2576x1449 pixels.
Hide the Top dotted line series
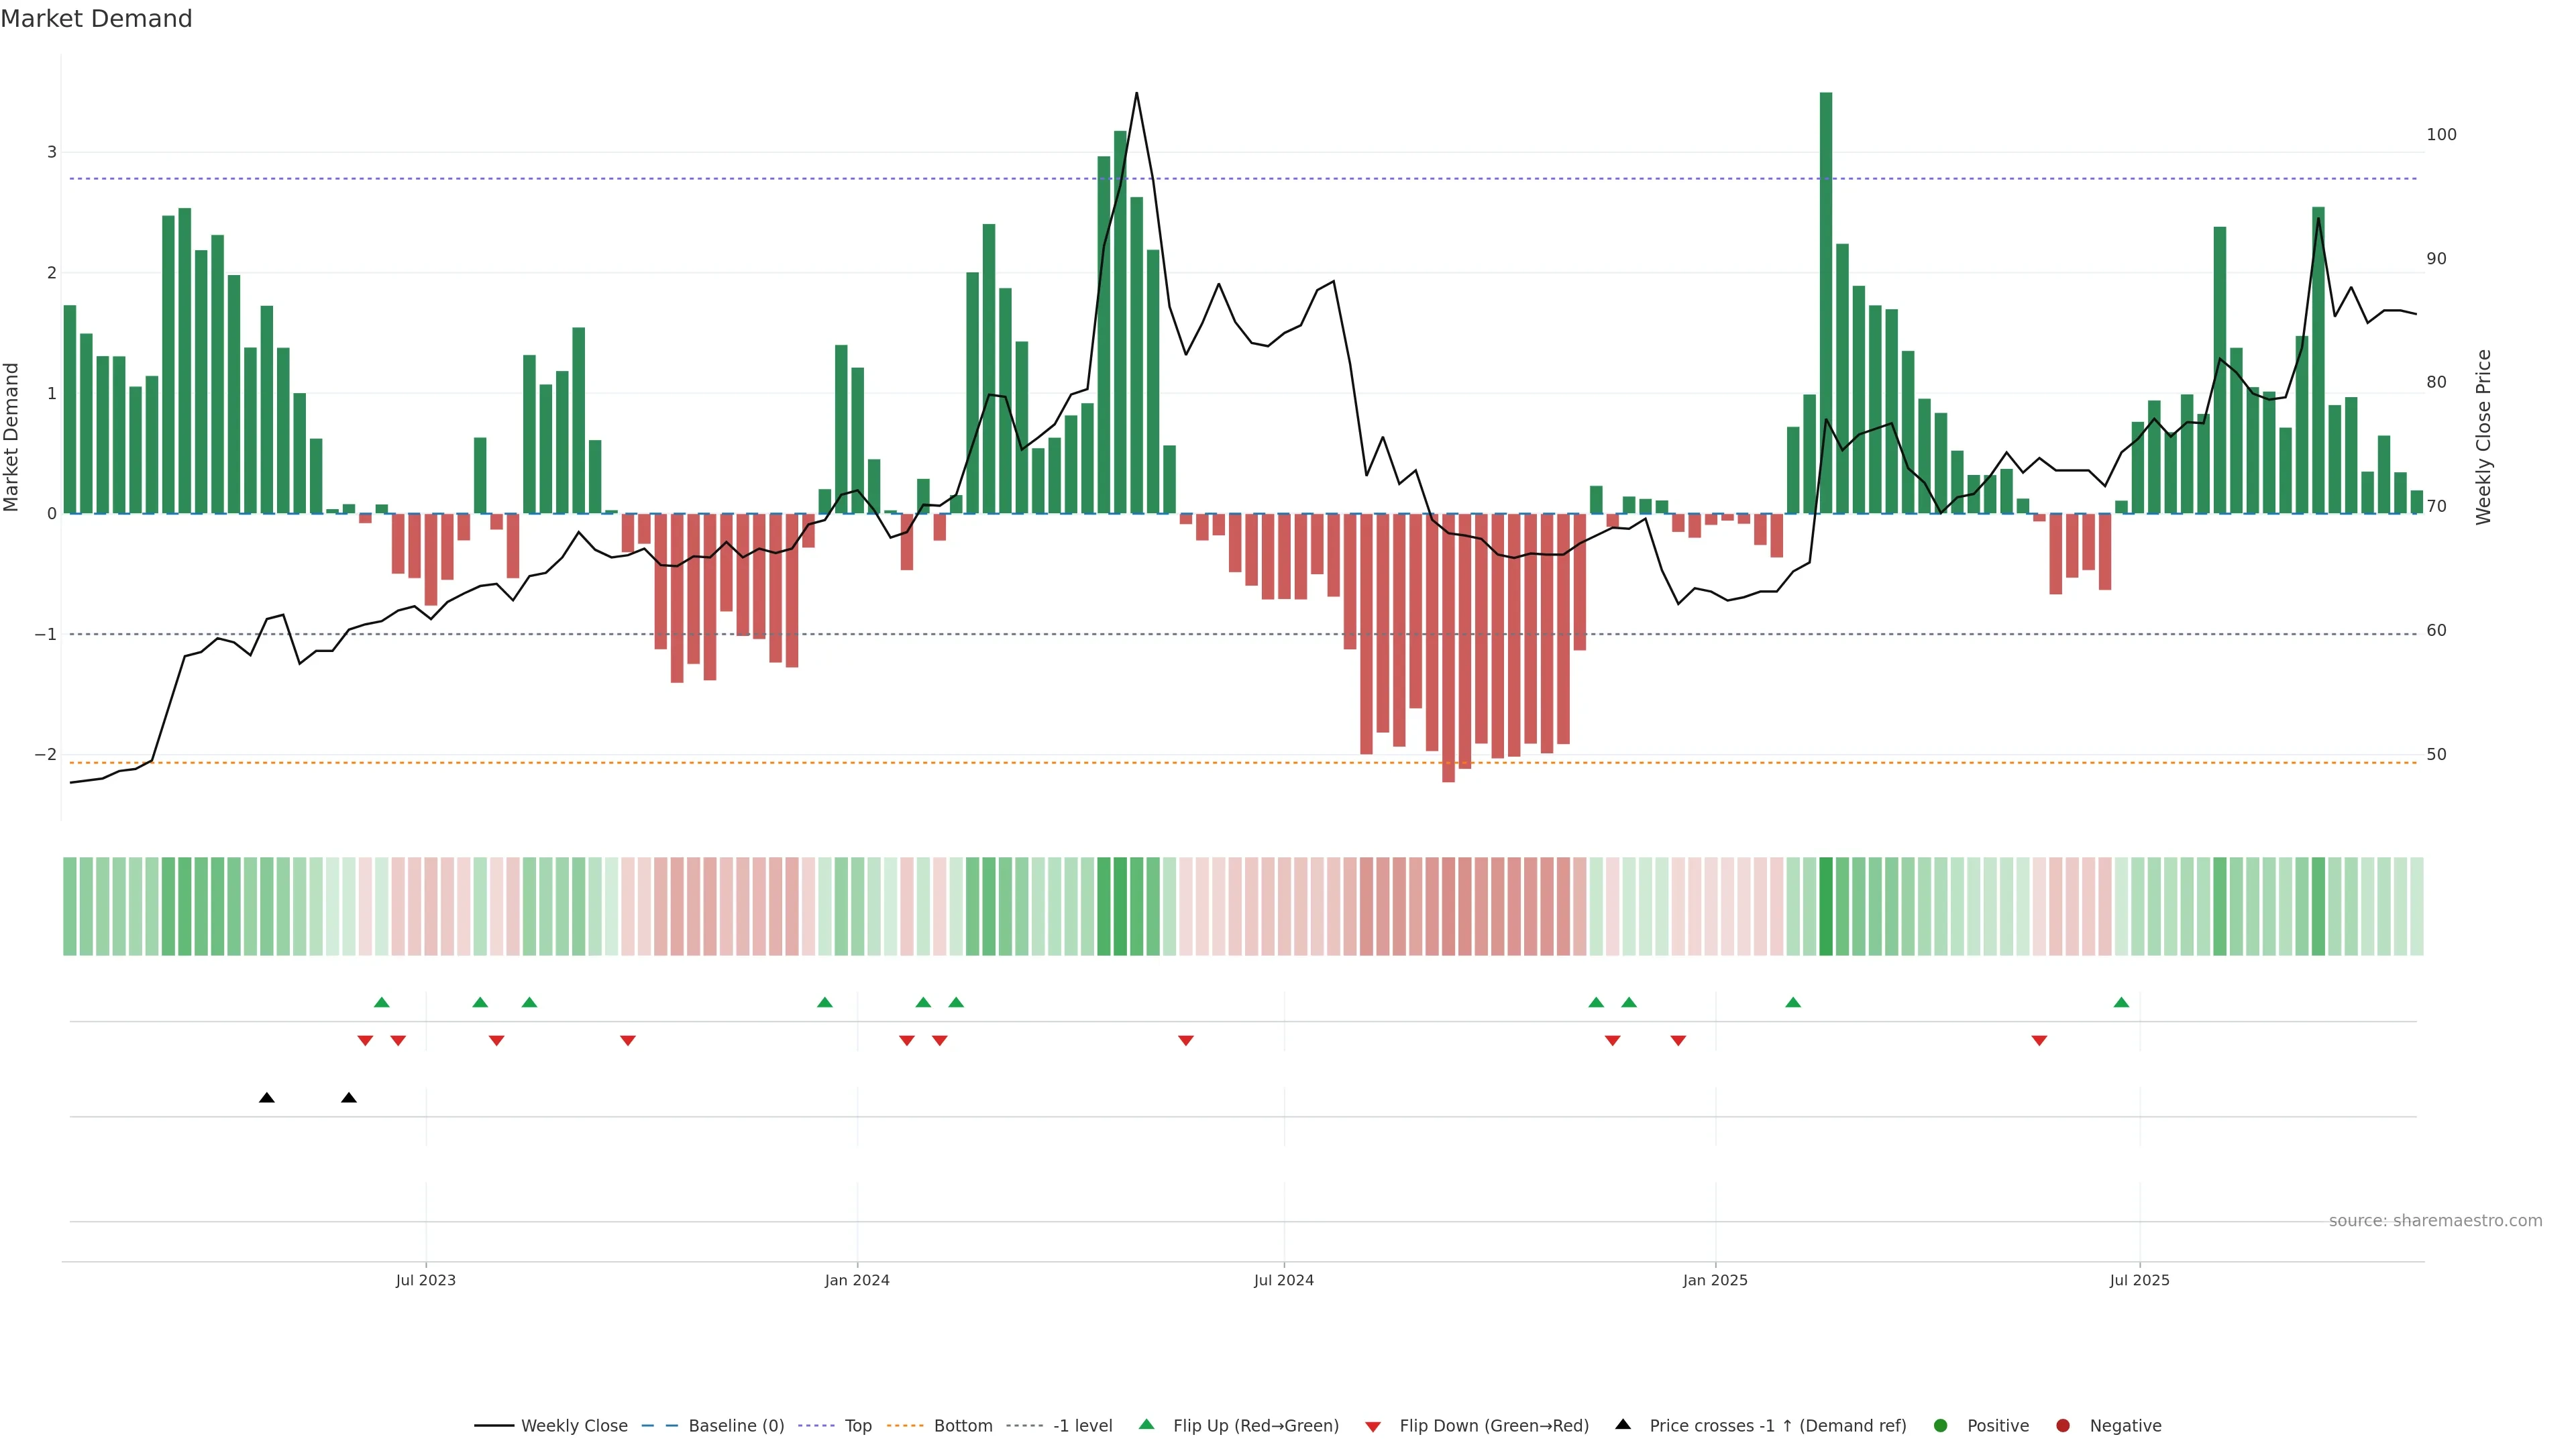[x=857, y=1426]
